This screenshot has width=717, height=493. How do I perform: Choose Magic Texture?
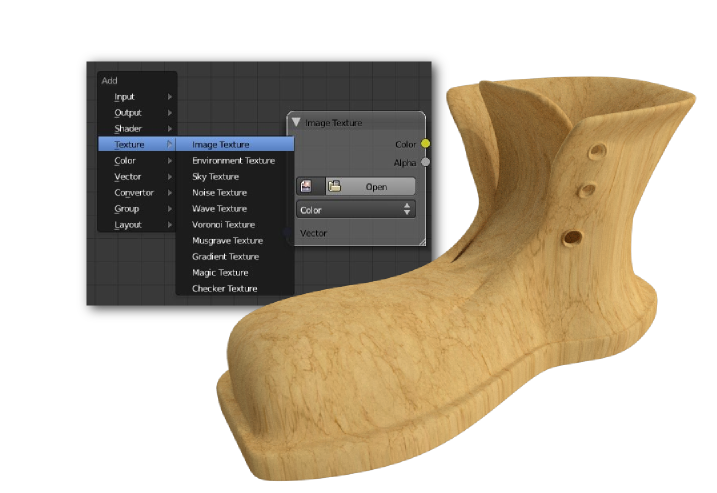pos(235,273)
